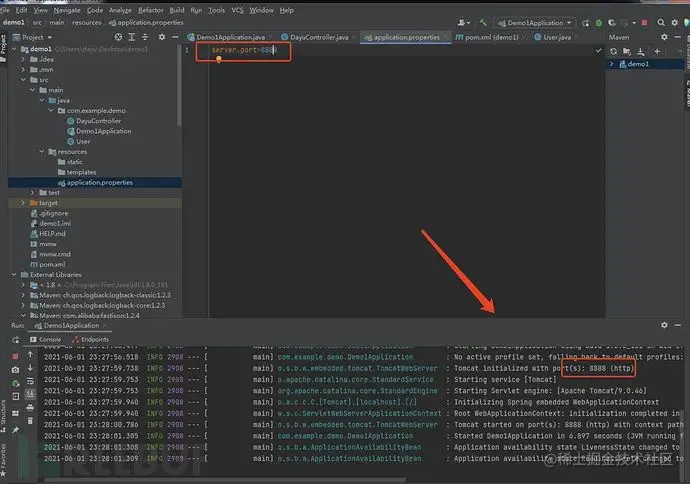The height and width of the screenshot is (484, 690).
Task: Open the Build menu
Action: [x=177, y=10]
